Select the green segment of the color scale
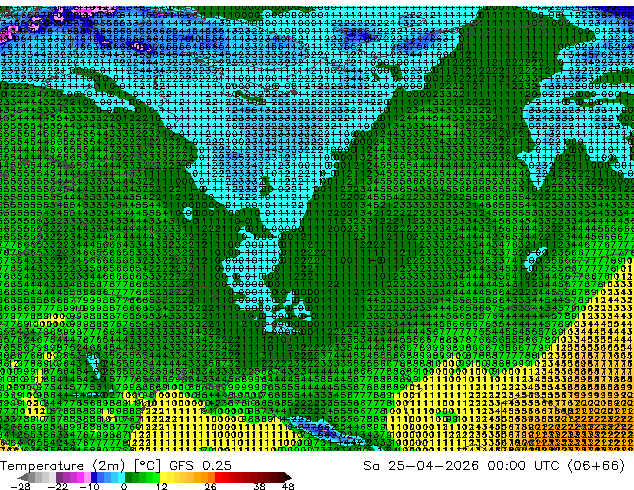 (142, 477)
